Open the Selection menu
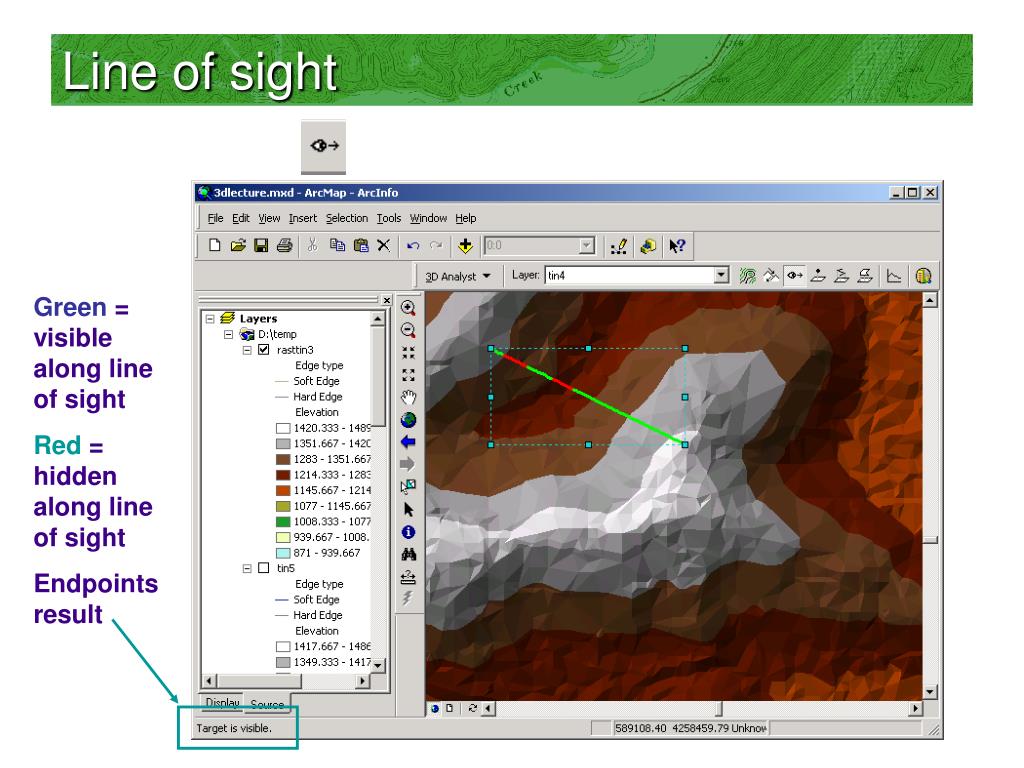The height and width of the screenshot is (768, 1024). click(347, 218)
